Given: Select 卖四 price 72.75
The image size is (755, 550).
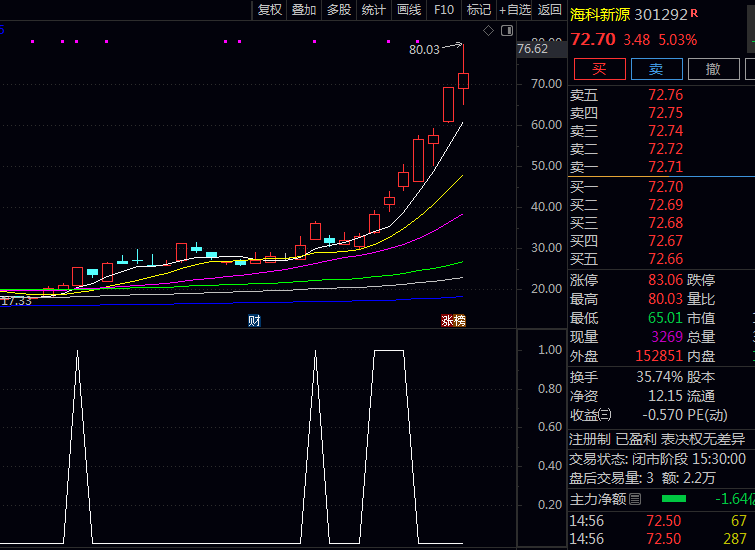Looking at the screenshot, I should click(665, 113).
